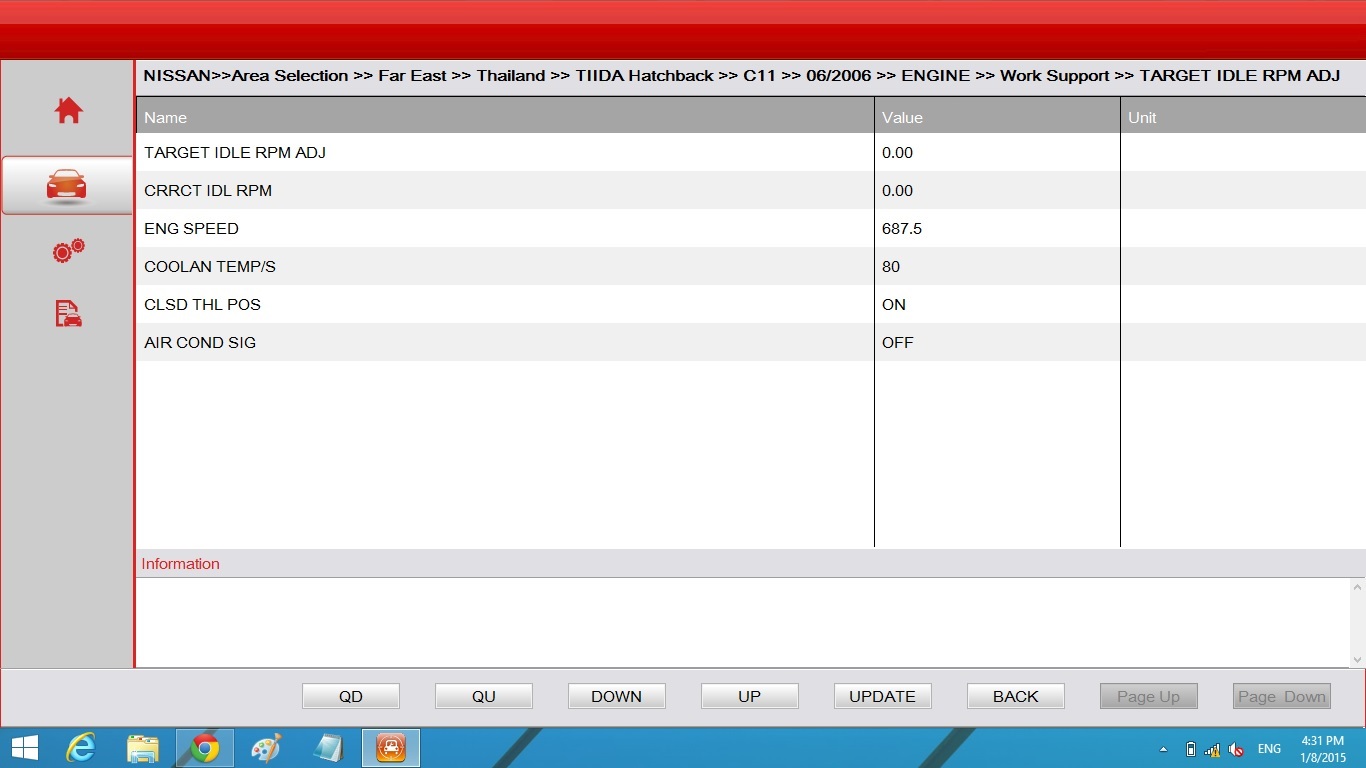
Task: Click the Page Up button
Action: 1149,696
